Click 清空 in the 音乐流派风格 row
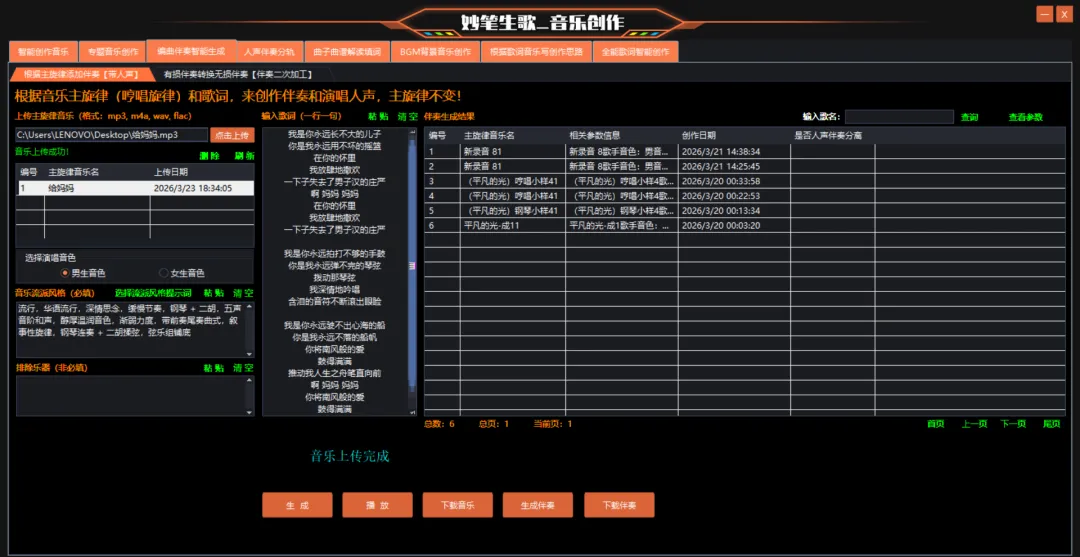Viewport: 1080px width, 557px height. click(x=244, y=293)
